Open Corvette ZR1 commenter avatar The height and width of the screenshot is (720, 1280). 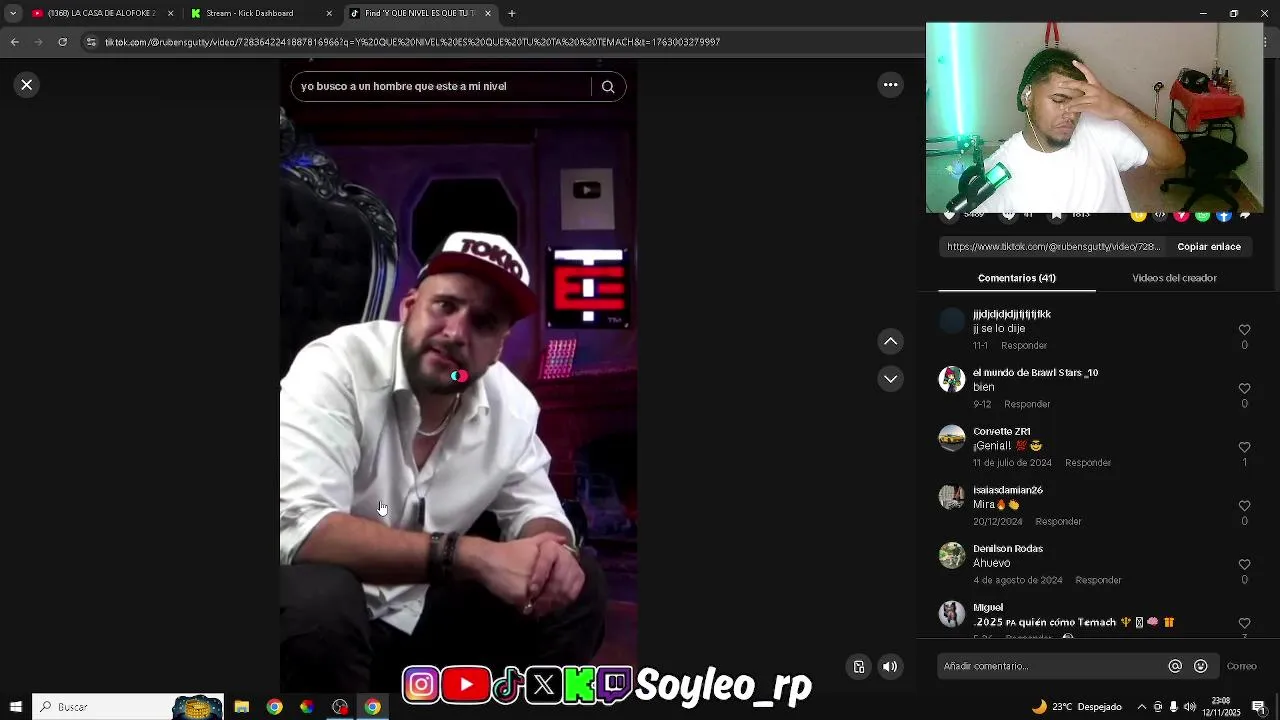[952, 438]
